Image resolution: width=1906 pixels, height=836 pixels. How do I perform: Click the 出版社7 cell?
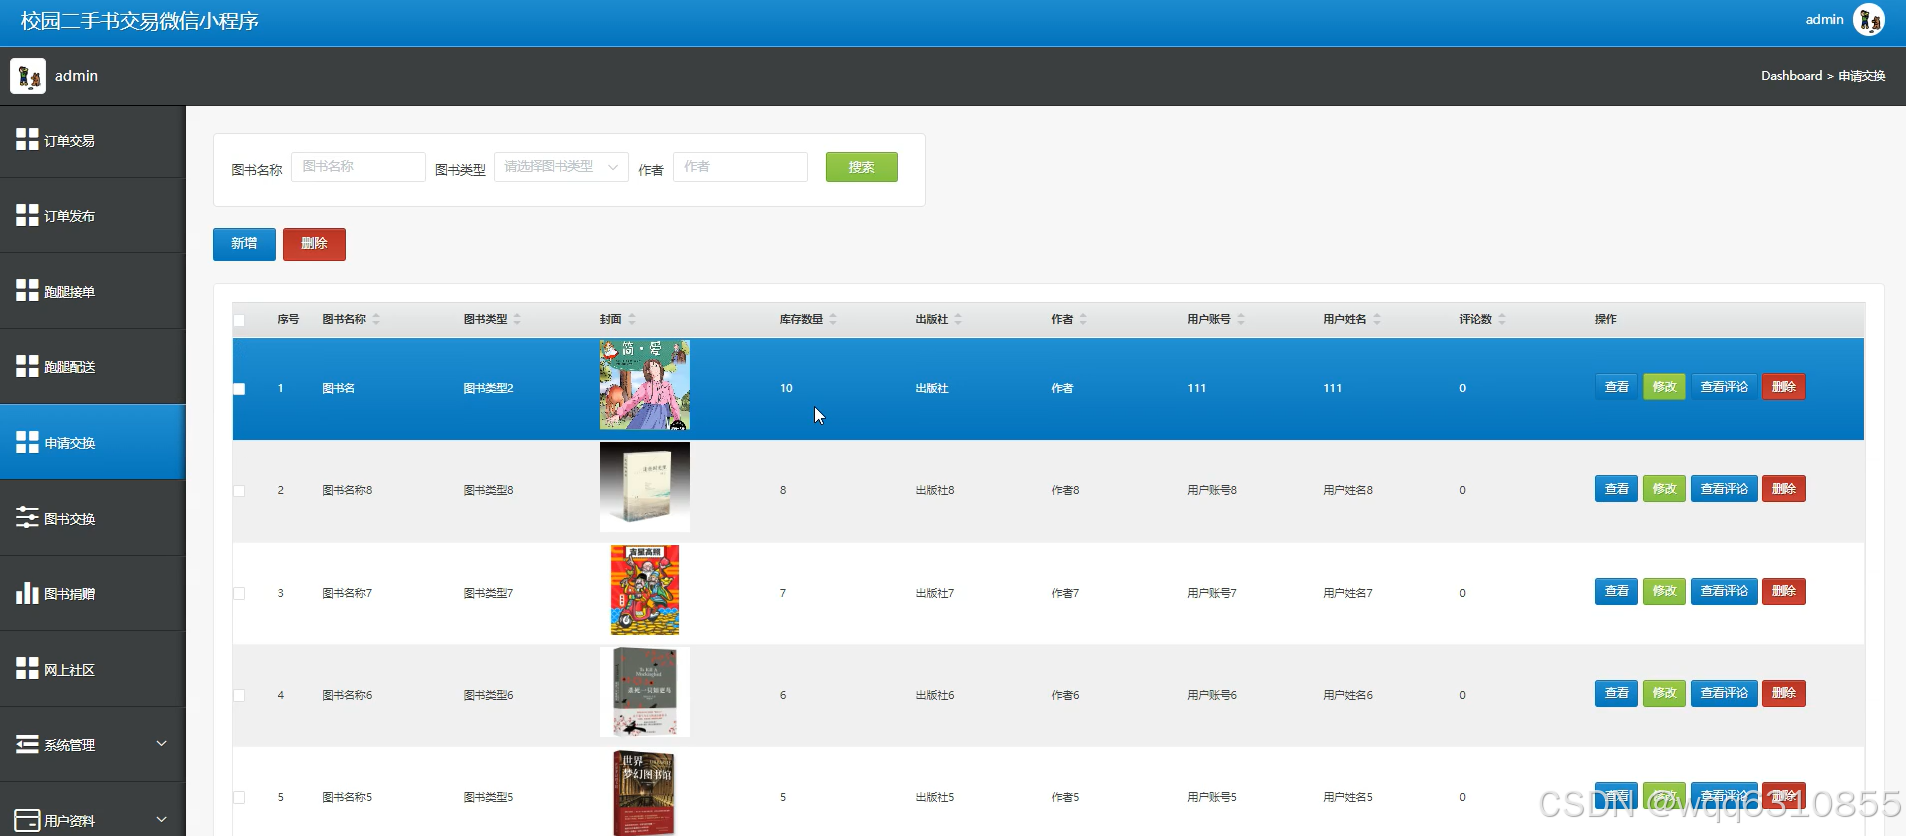point(935,594)
